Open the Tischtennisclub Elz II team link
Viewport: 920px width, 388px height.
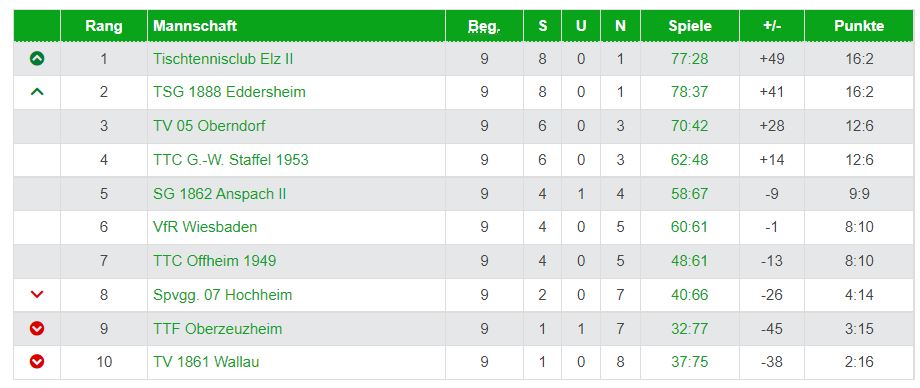coord(223,59)
